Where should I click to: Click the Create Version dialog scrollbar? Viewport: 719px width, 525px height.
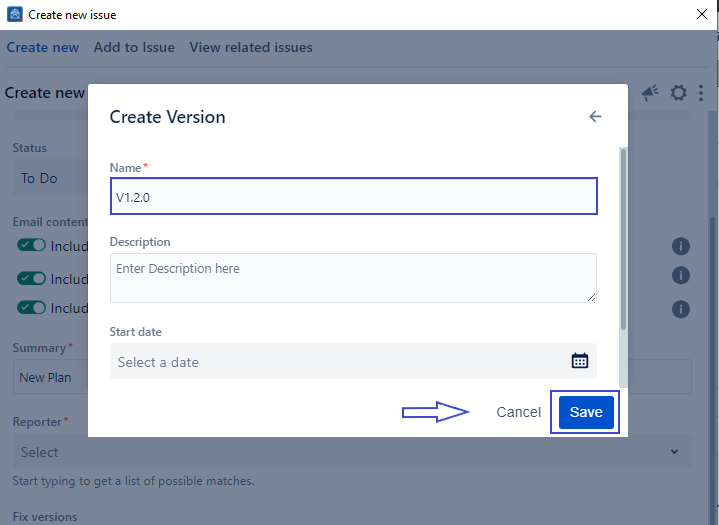click(624, 240)
